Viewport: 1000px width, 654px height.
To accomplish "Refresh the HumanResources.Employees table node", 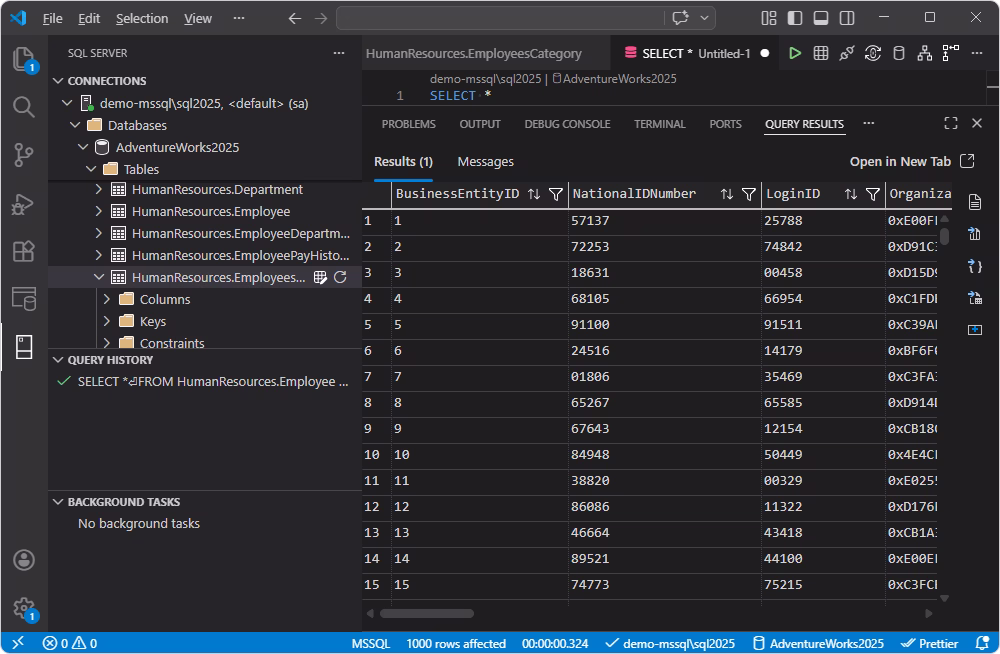I will coord(341,277).
